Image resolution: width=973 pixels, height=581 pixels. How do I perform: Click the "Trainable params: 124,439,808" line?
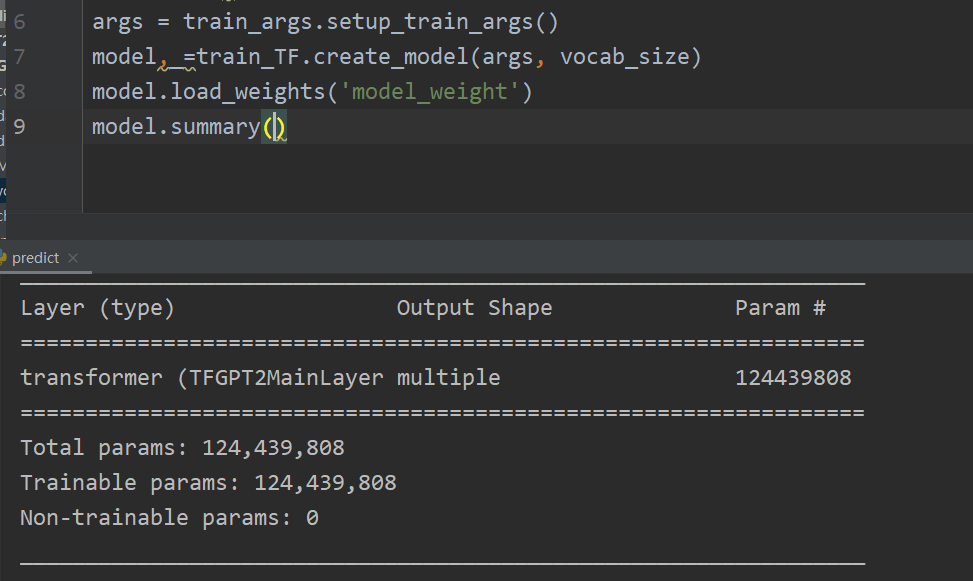pos(208,483)
